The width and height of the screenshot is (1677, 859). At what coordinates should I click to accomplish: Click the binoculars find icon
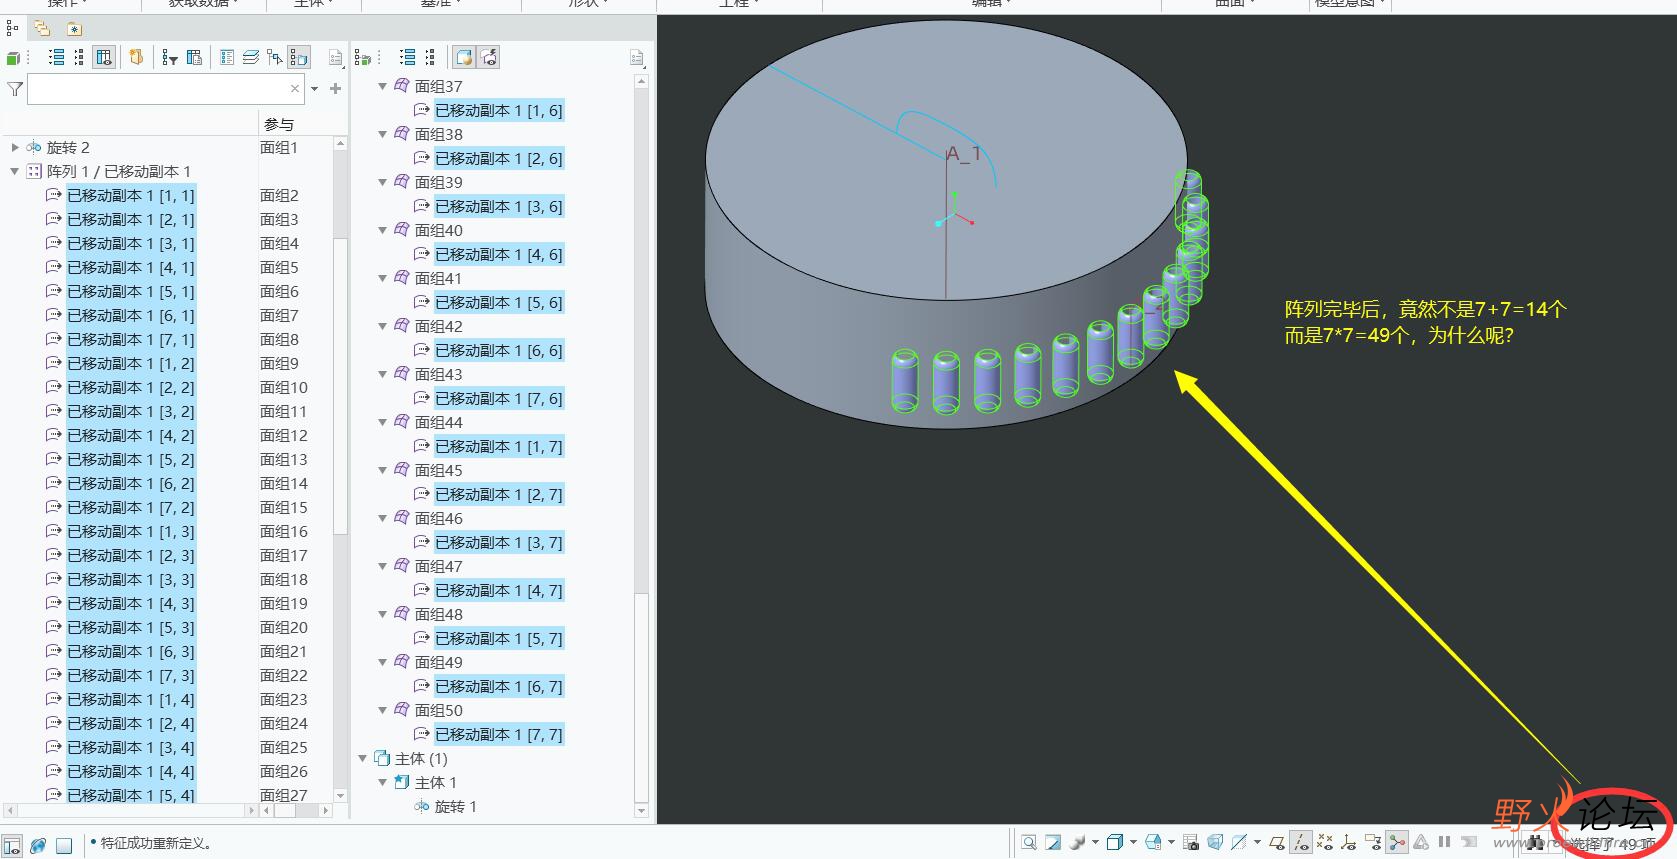pos(1535,842)
